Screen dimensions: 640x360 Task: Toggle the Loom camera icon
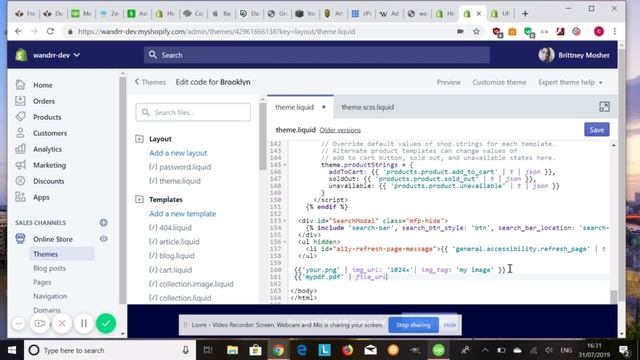40,323
